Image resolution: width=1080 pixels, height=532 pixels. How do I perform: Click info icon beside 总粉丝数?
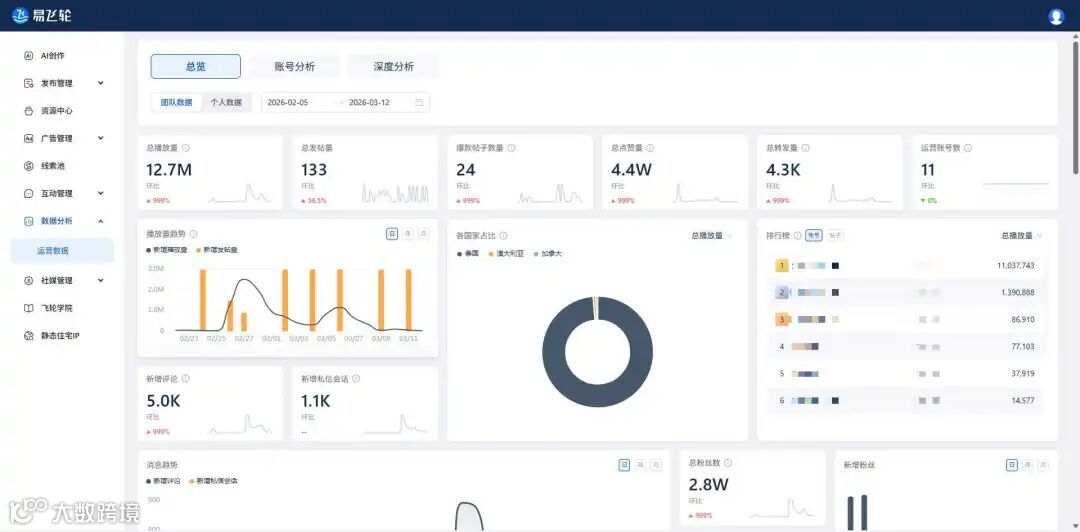[x=728, y=463]
